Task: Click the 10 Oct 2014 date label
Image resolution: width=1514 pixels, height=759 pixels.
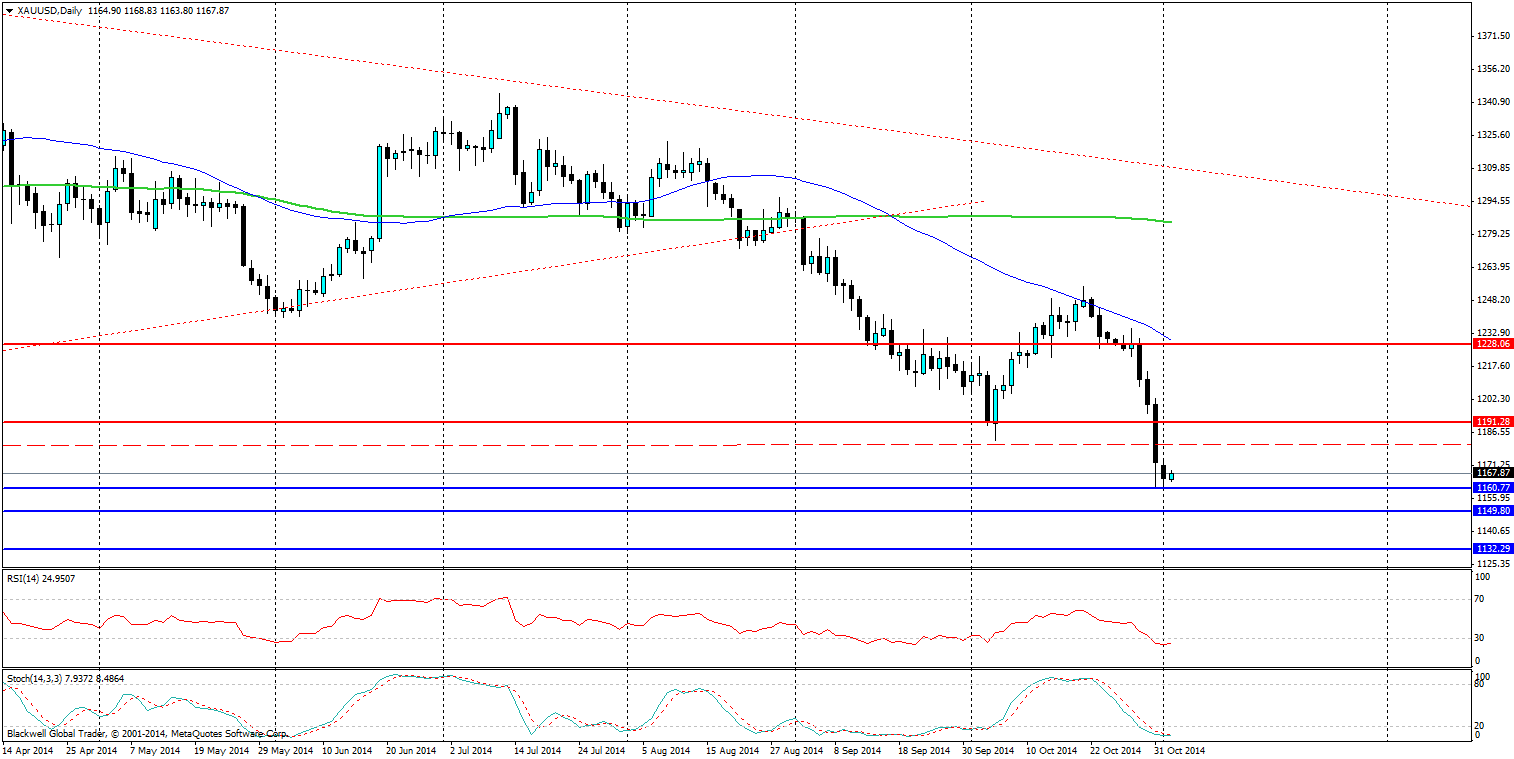Action: pyautogui.click(x=1053, y=750)
